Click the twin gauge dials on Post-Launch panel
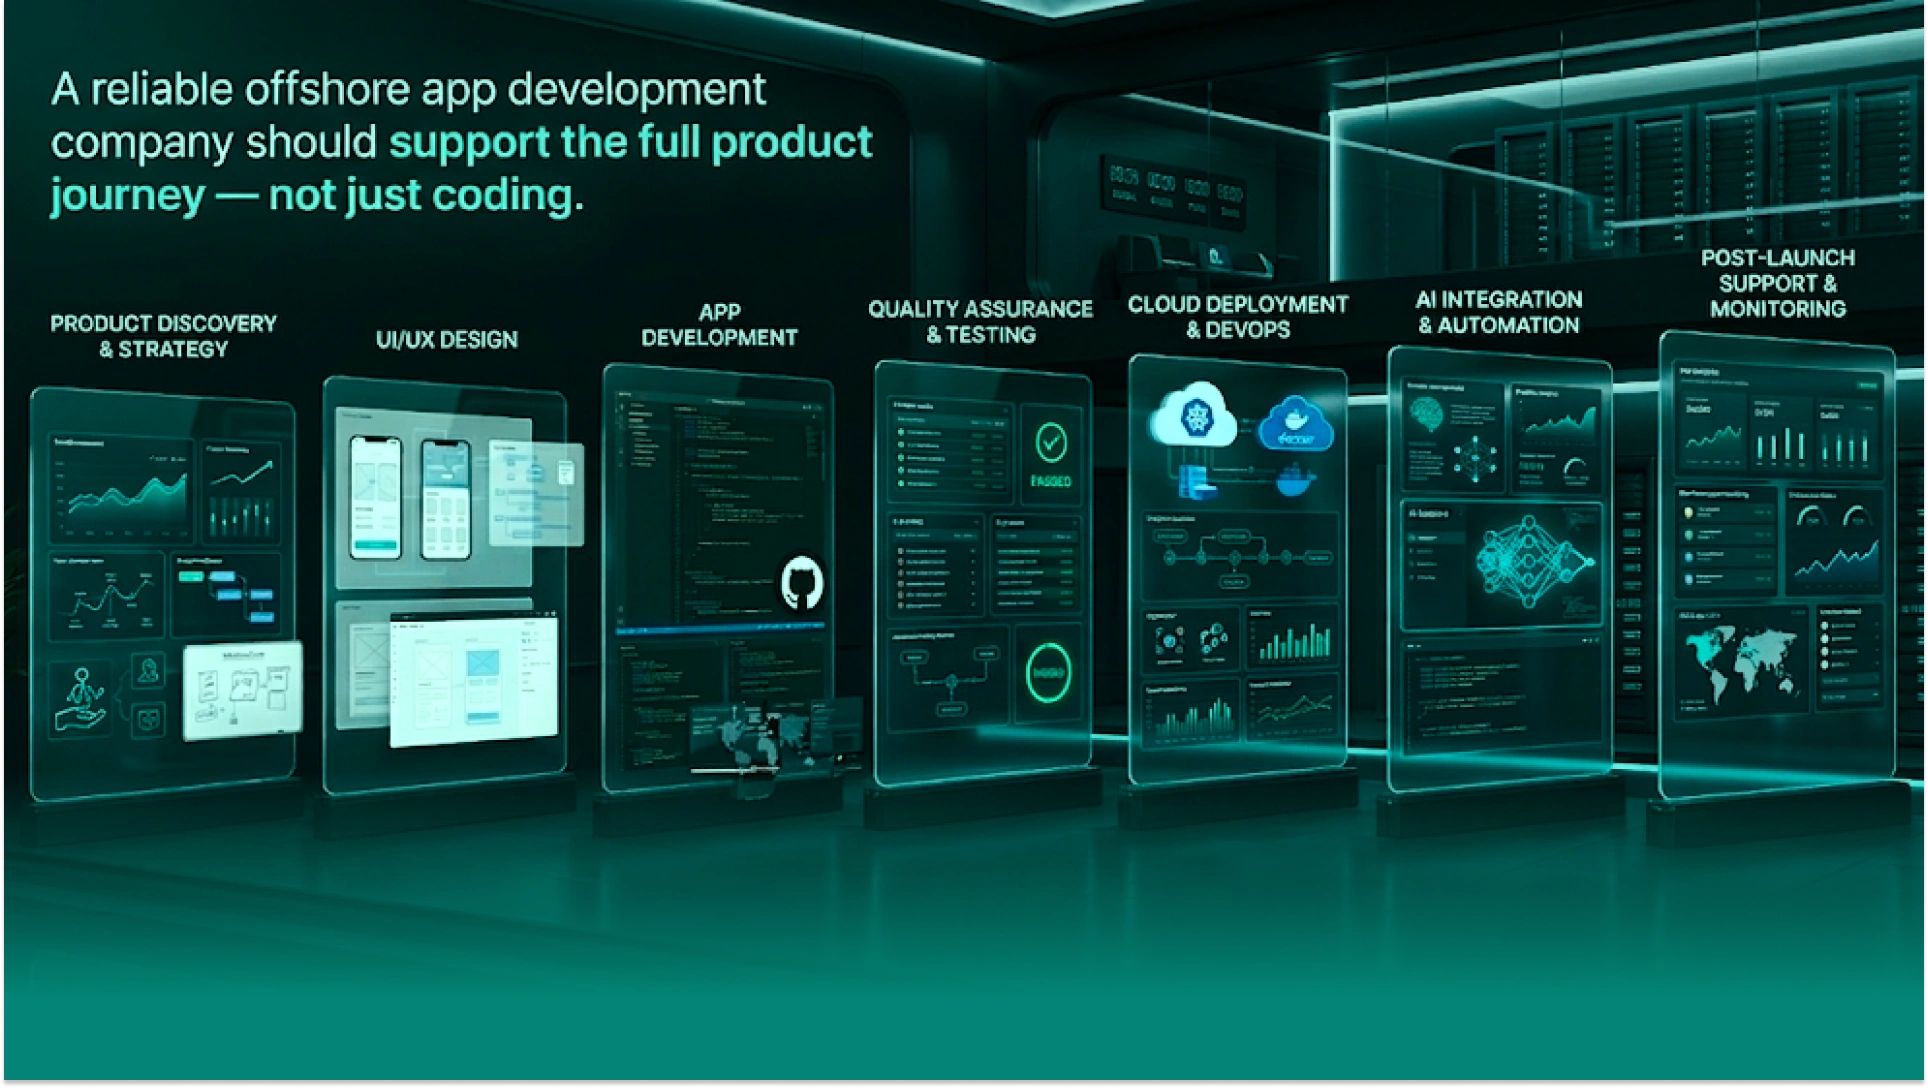The image size is (1928, 1088). coord(1834,517)
